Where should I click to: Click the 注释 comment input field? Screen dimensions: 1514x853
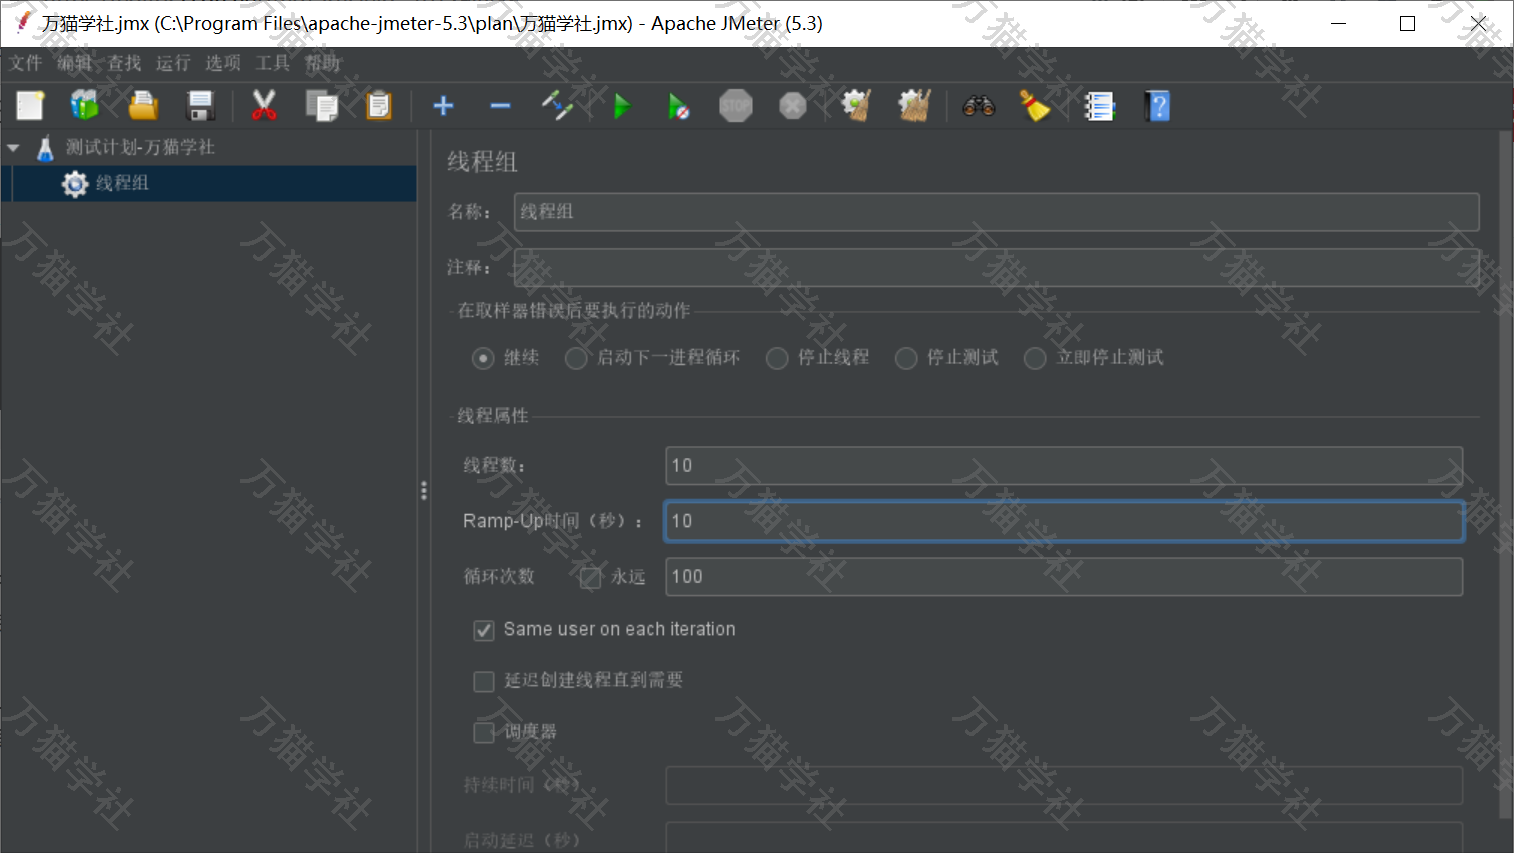996,267
